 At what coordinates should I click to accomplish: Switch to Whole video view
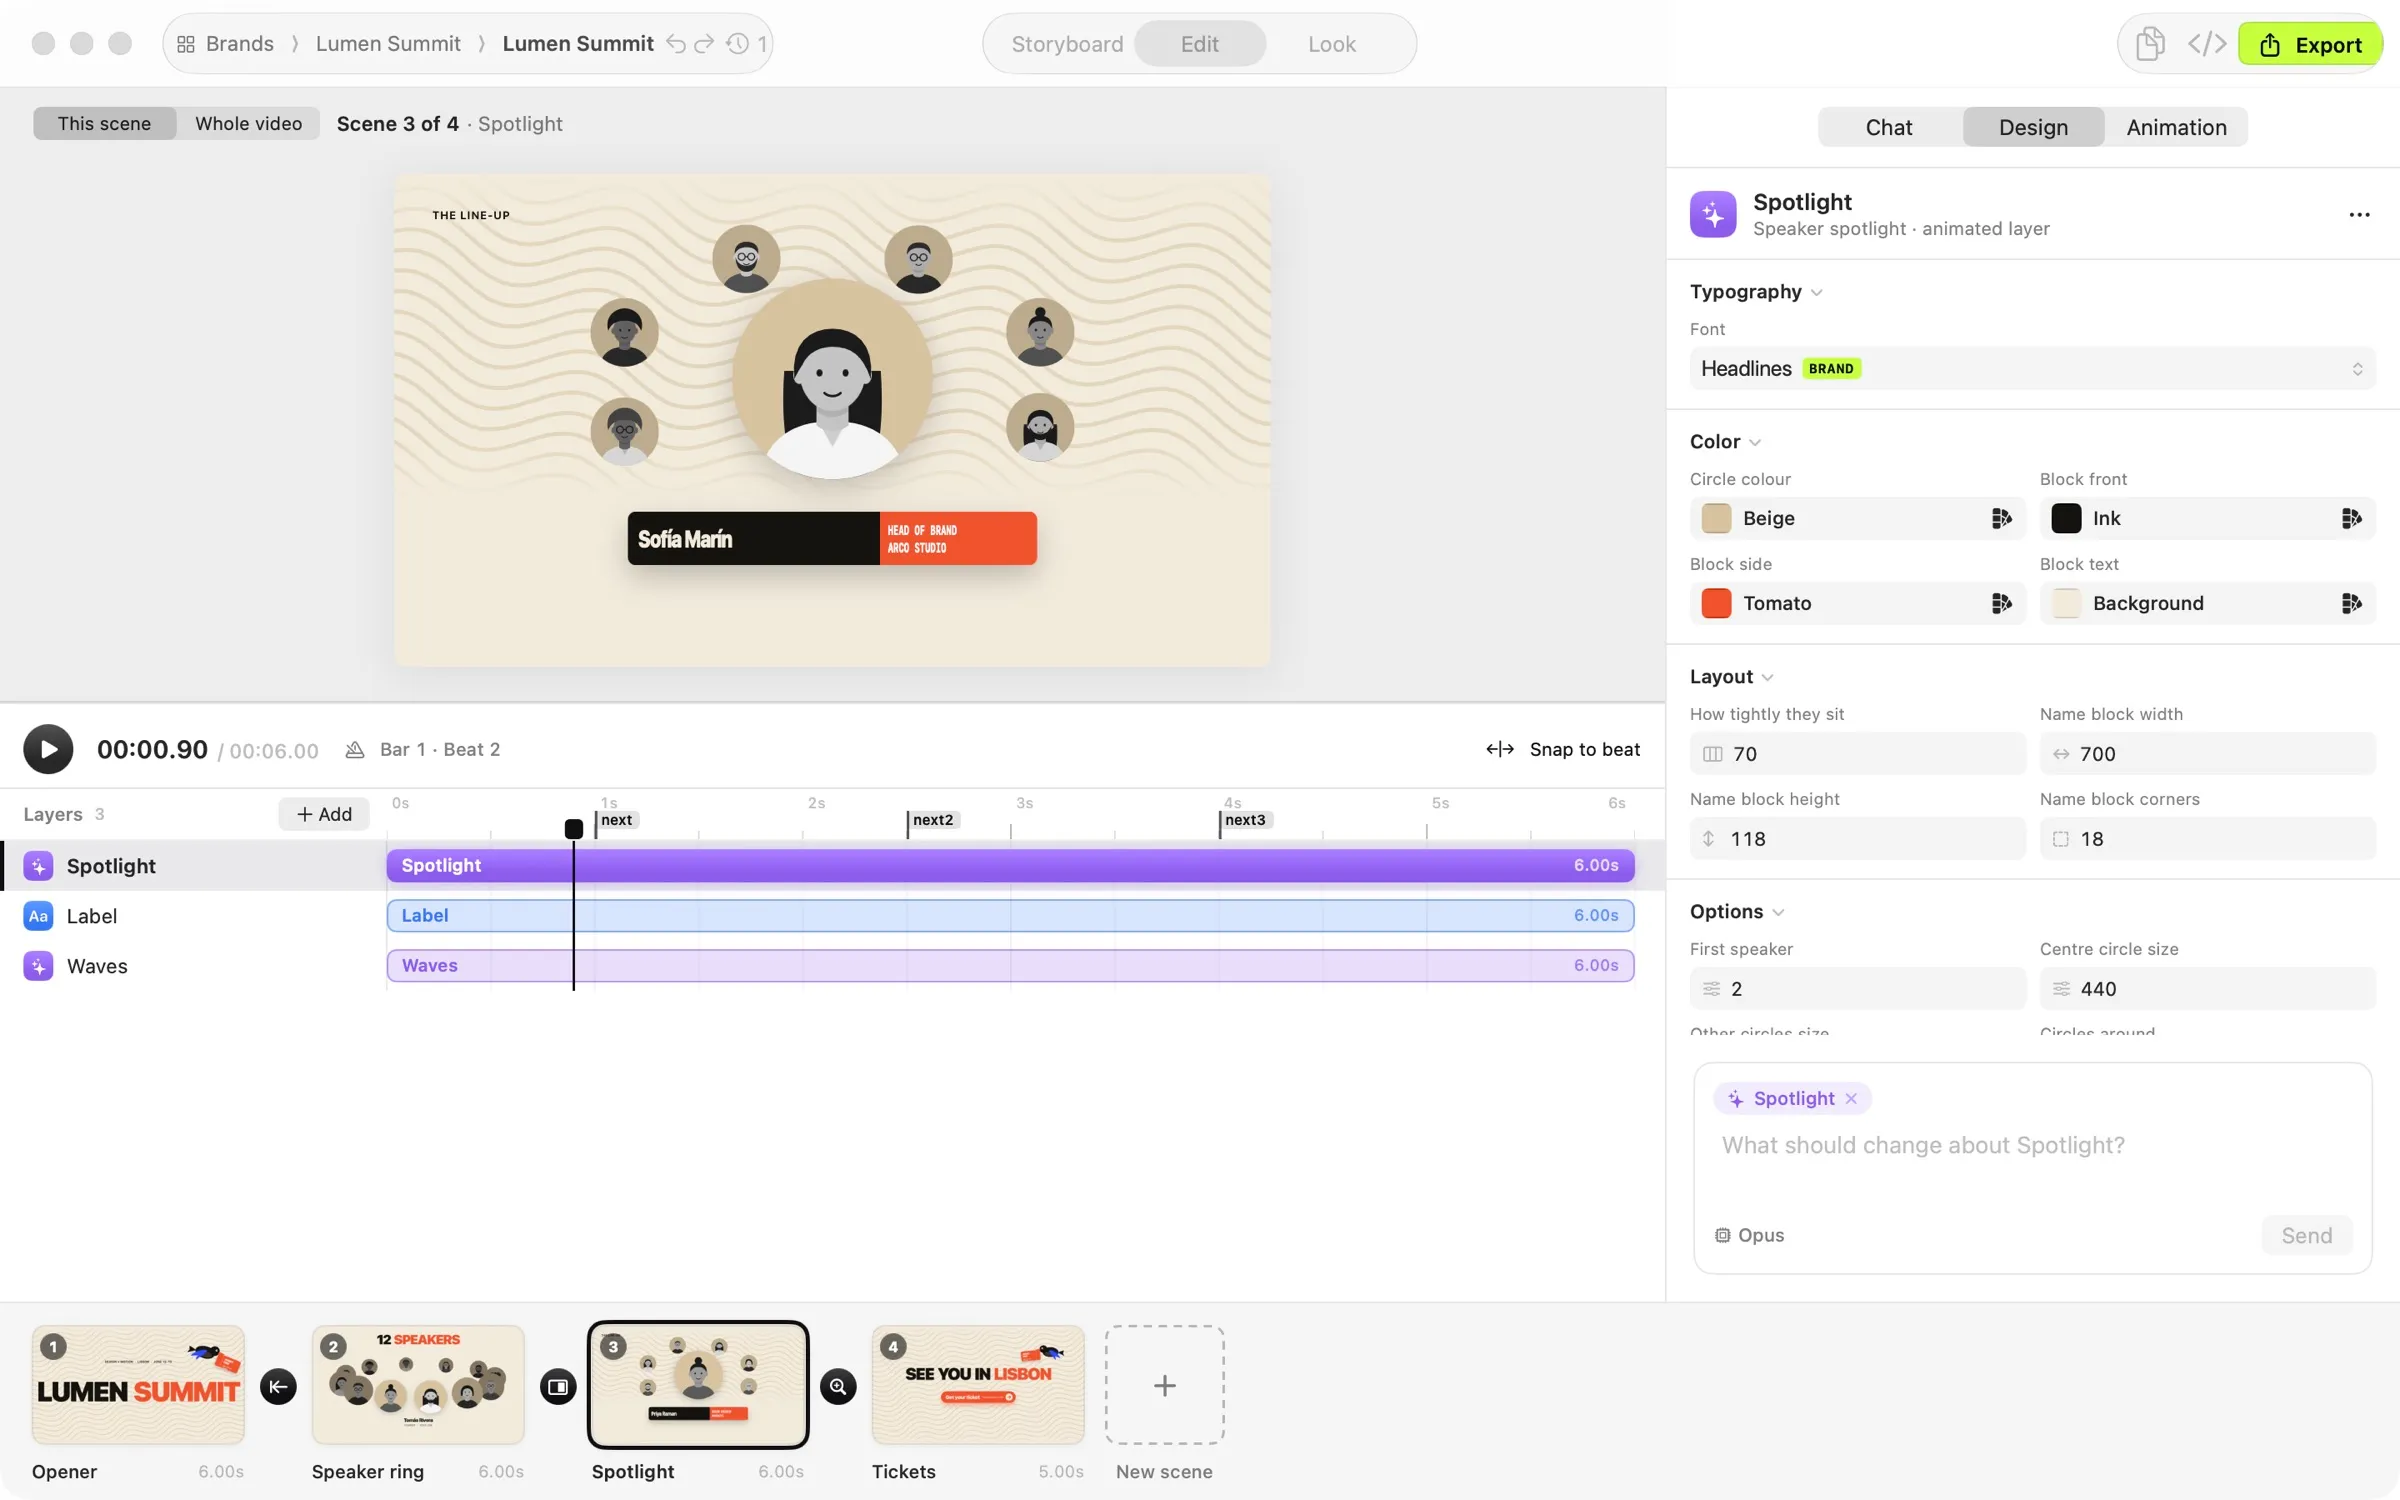248,124
